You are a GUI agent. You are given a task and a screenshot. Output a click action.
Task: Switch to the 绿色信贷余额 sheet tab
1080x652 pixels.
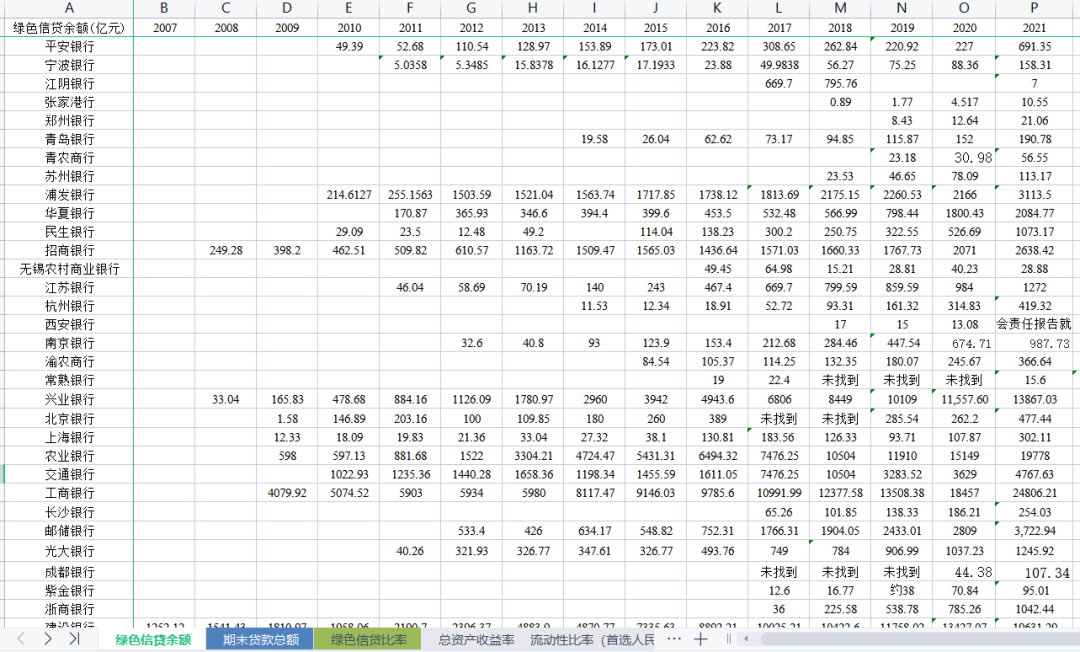tap(153, 640)
